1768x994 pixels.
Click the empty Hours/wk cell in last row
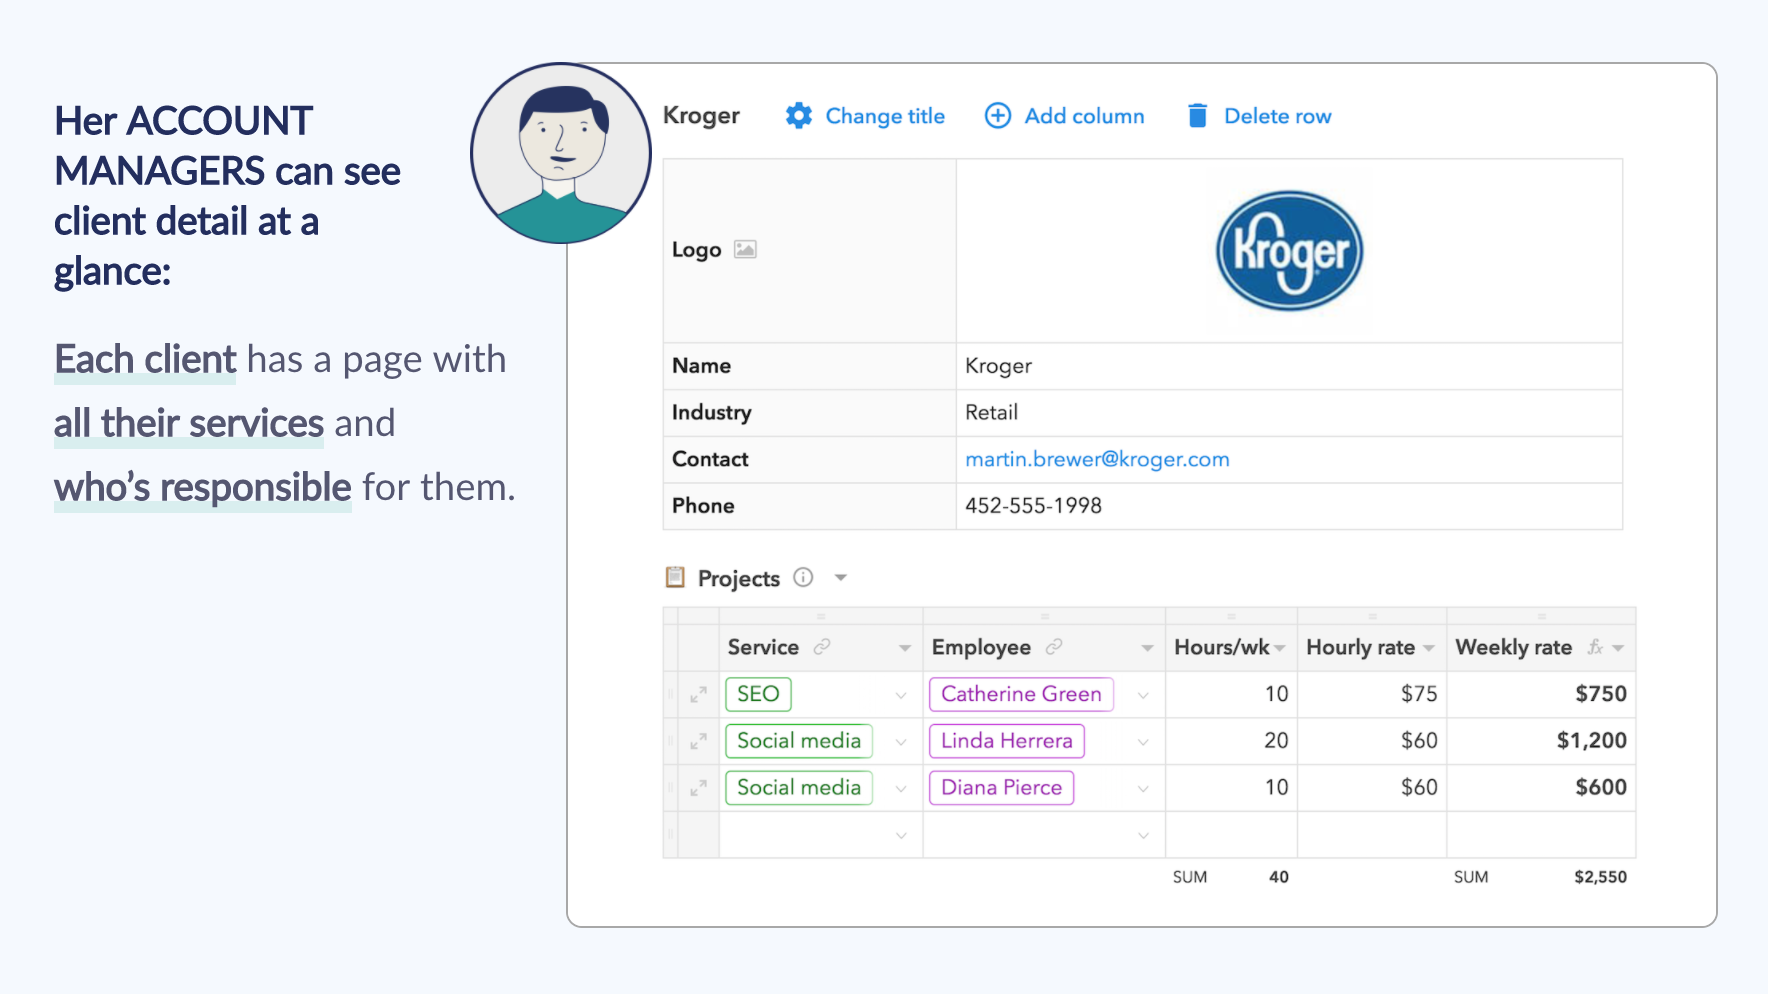1231,835
